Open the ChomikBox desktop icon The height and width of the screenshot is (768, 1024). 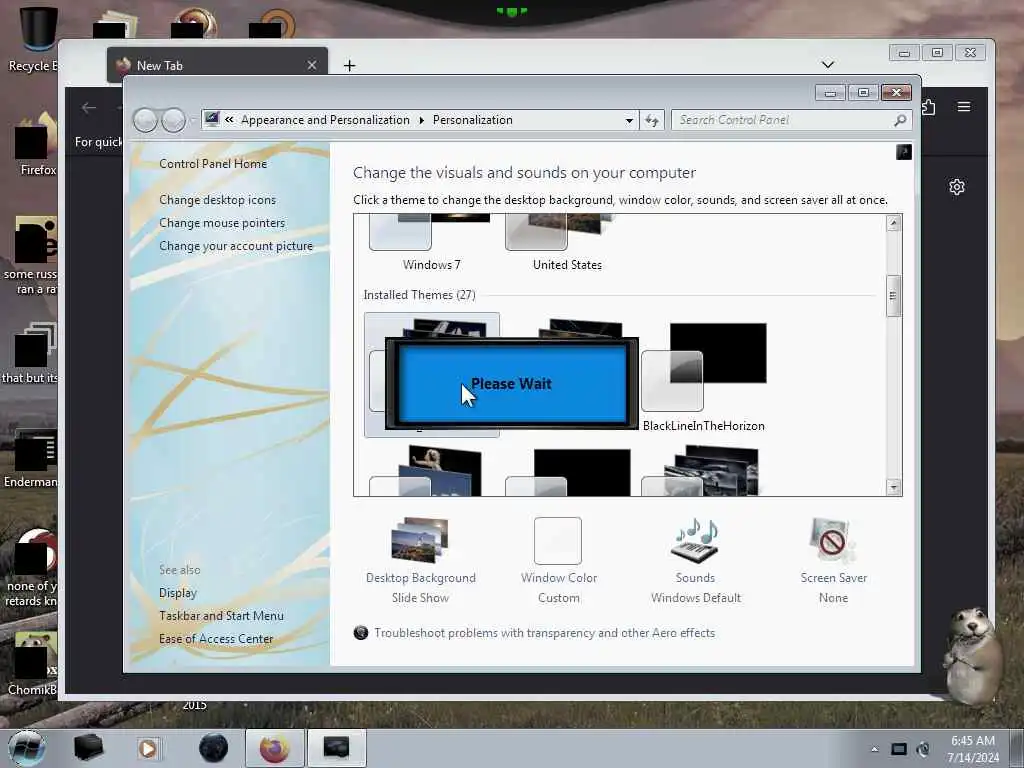click(33, 664)
